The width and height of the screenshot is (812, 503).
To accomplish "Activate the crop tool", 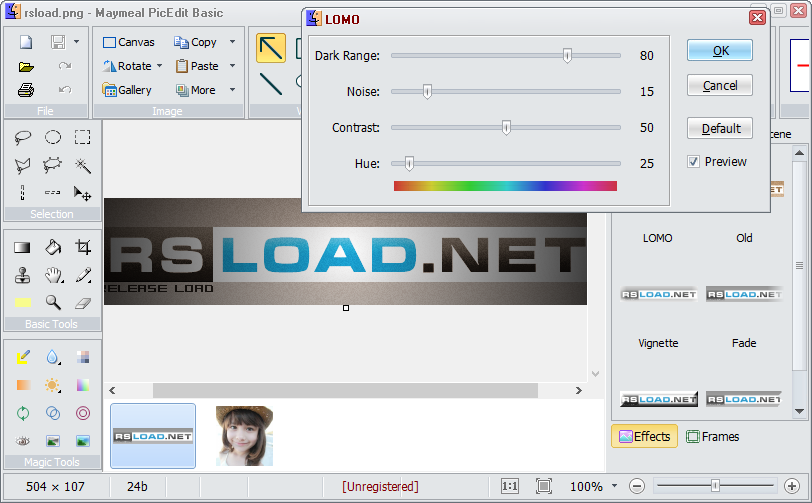I will coord(83,247).
